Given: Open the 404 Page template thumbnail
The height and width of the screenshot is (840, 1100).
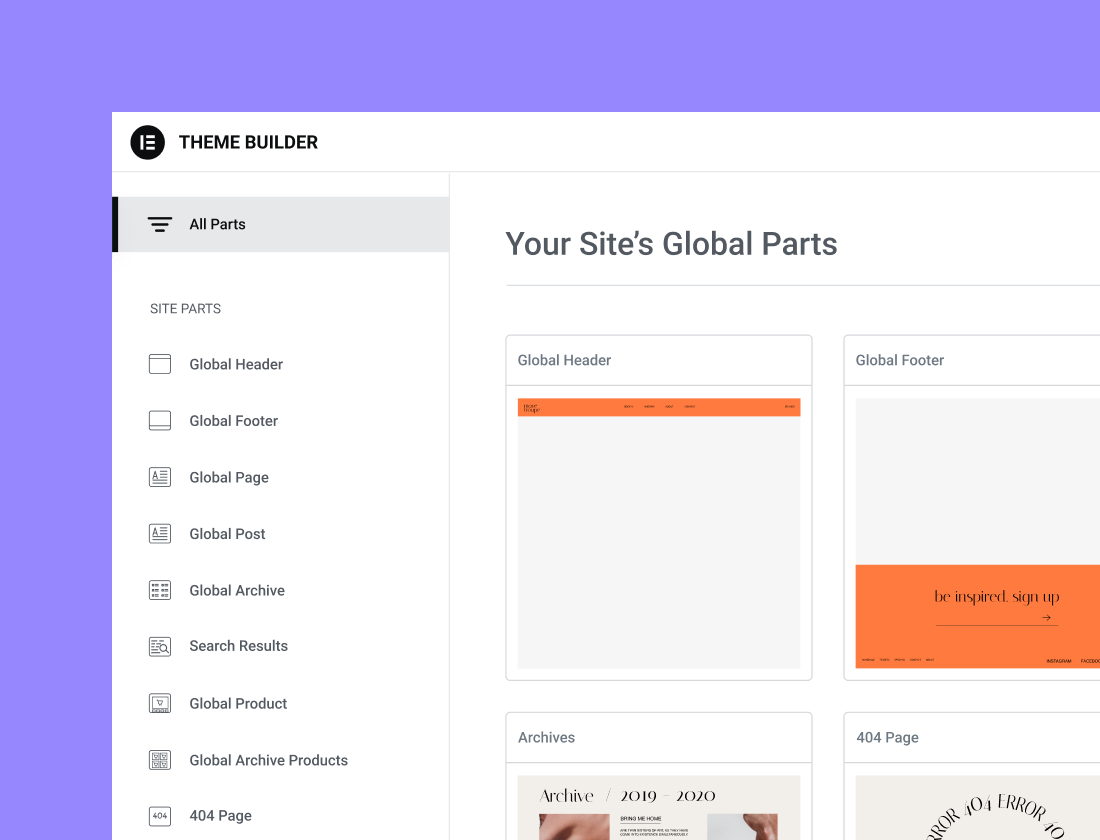Looking at the screenshot, I should [977, 807].
